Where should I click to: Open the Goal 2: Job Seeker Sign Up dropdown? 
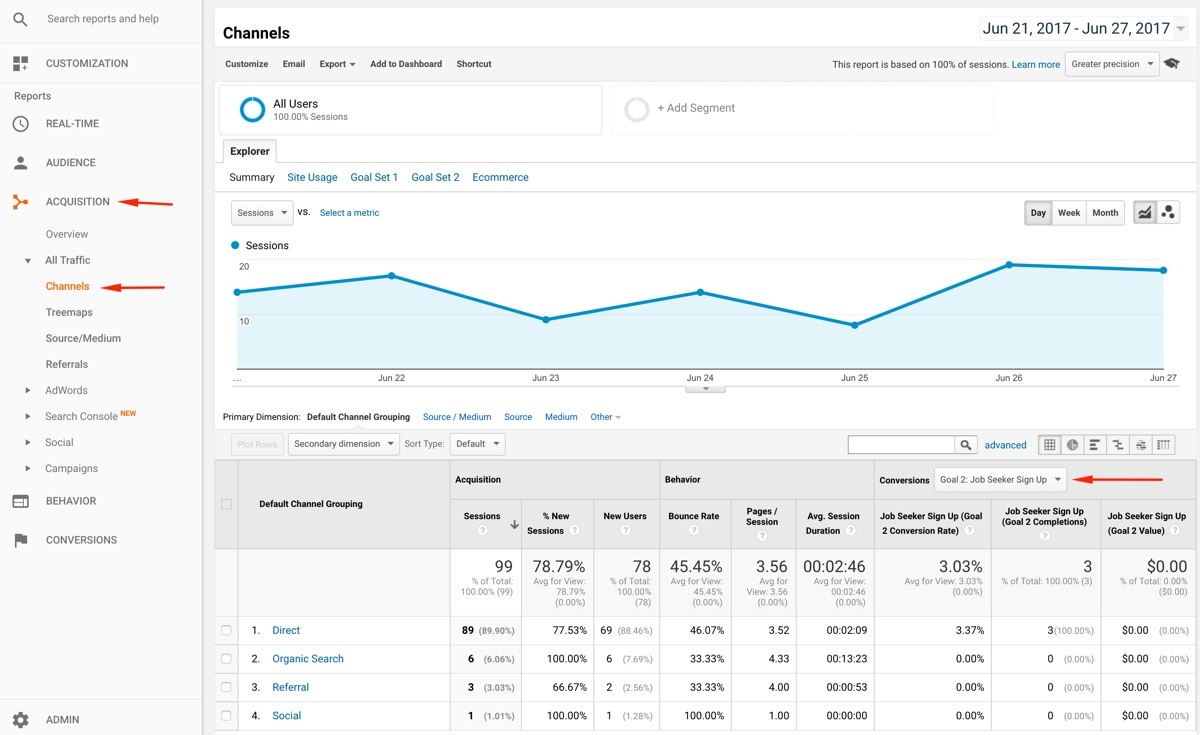(1000, 480)
